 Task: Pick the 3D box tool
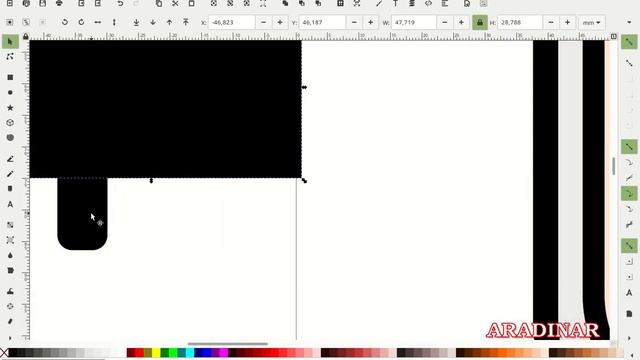(x=10, y=122)
